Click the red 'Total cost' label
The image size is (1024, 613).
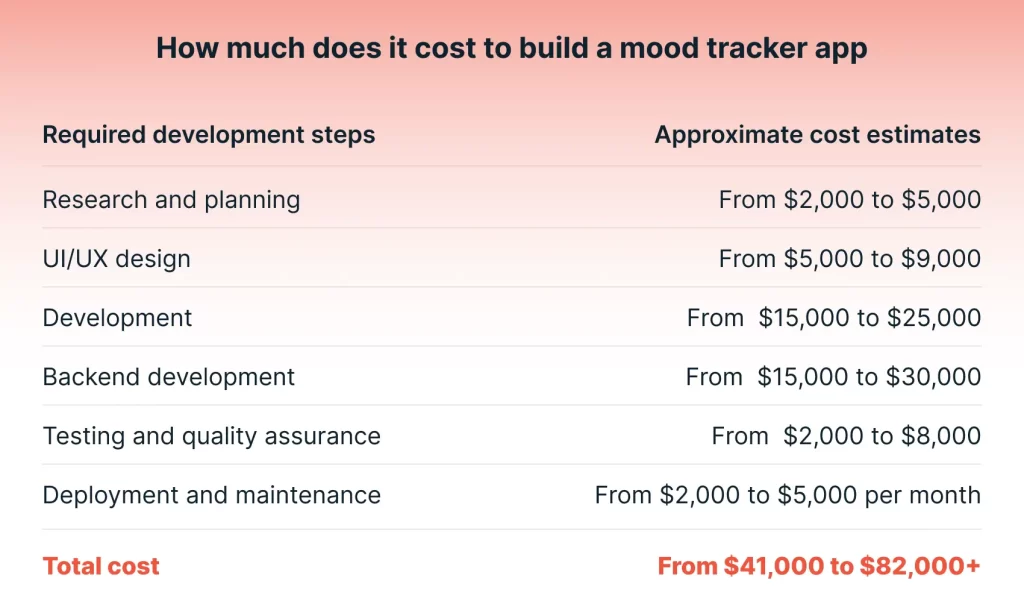point(101,567)
